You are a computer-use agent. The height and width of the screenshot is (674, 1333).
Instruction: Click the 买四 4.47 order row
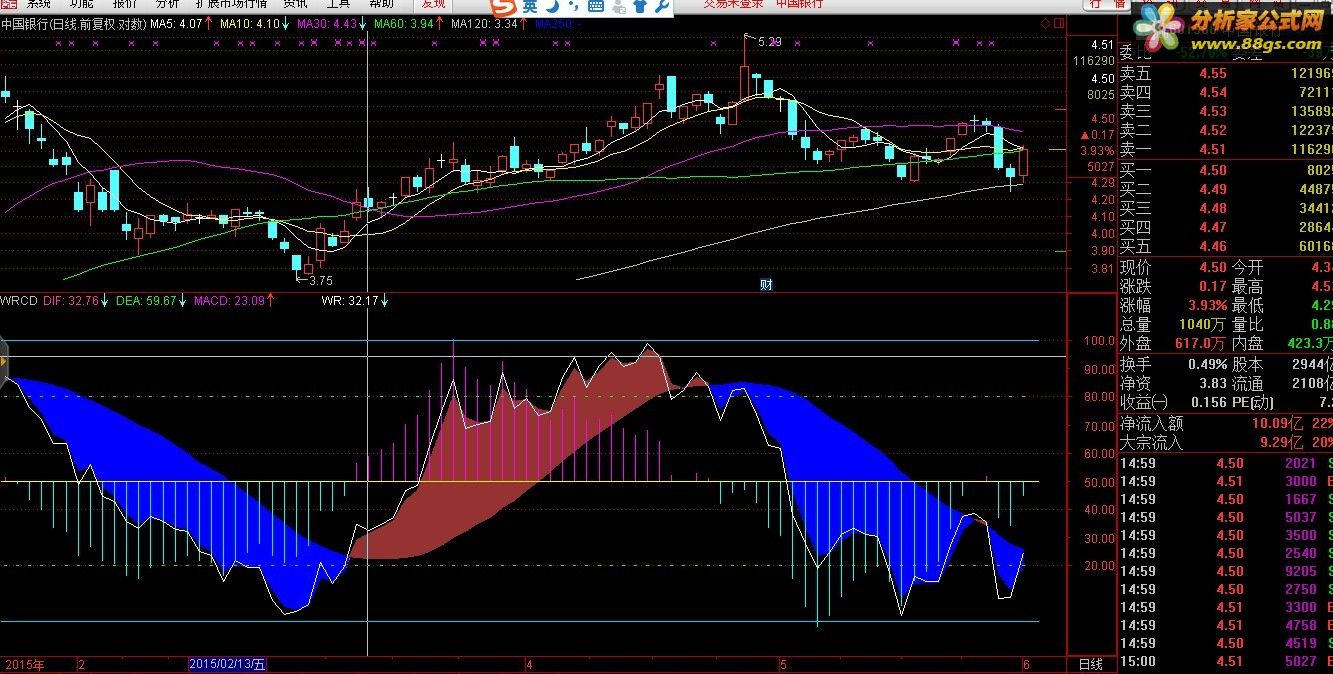coord(1225,227)
